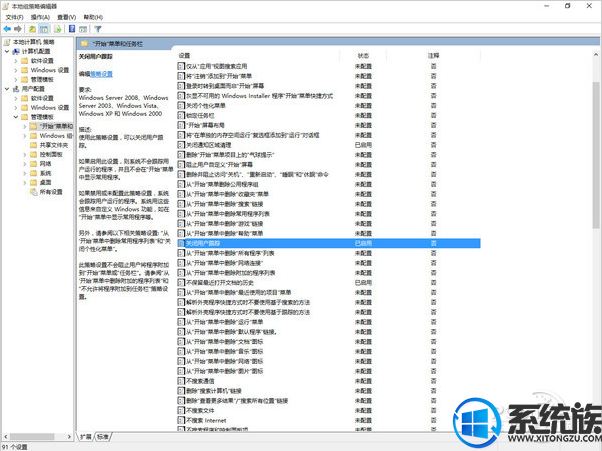Expand Windows 设置 under 计算机配置
Image resolution: width=602 pixels, height=451 pixels.
16,70
